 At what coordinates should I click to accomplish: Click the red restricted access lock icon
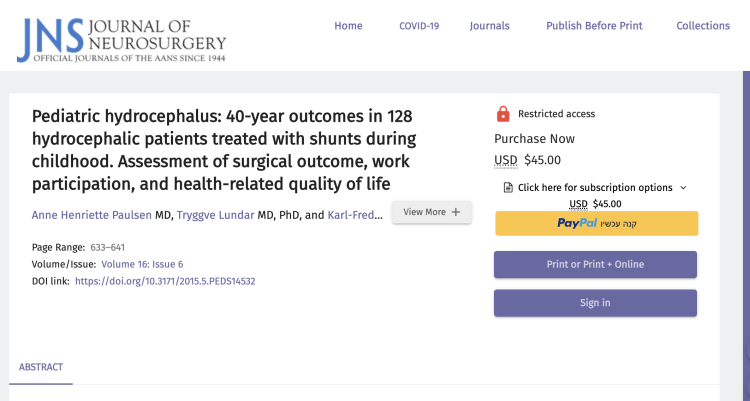click(503, 114)
